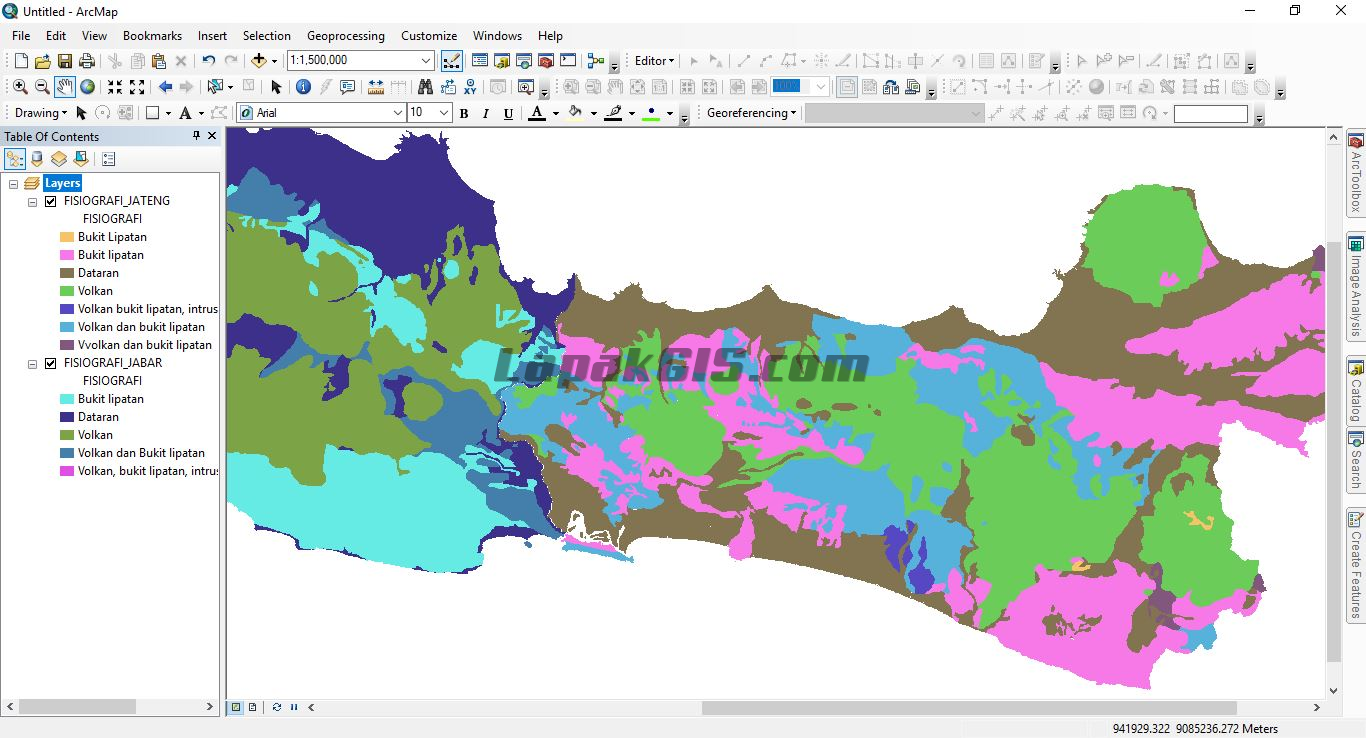1366x738 pixels.
Task: Open the Editor toolbar menu
Action: 652,60
